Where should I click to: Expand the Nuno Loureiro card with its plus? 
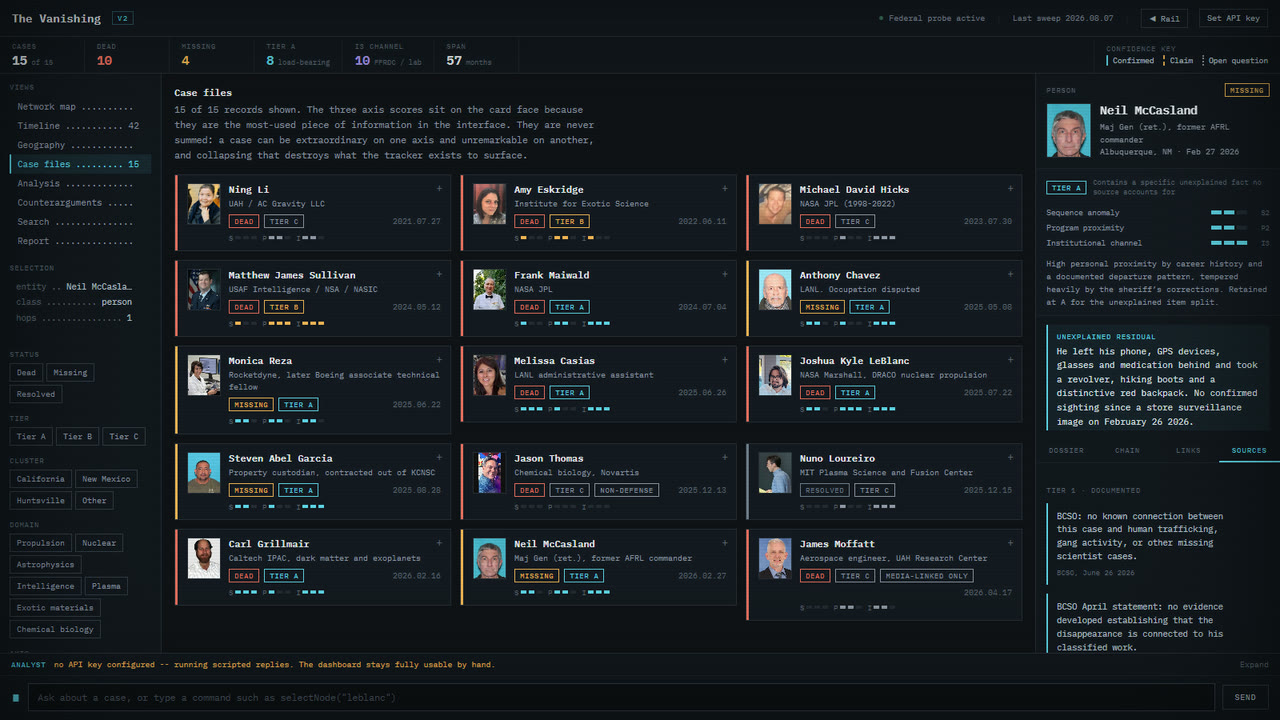point(1010,458)
